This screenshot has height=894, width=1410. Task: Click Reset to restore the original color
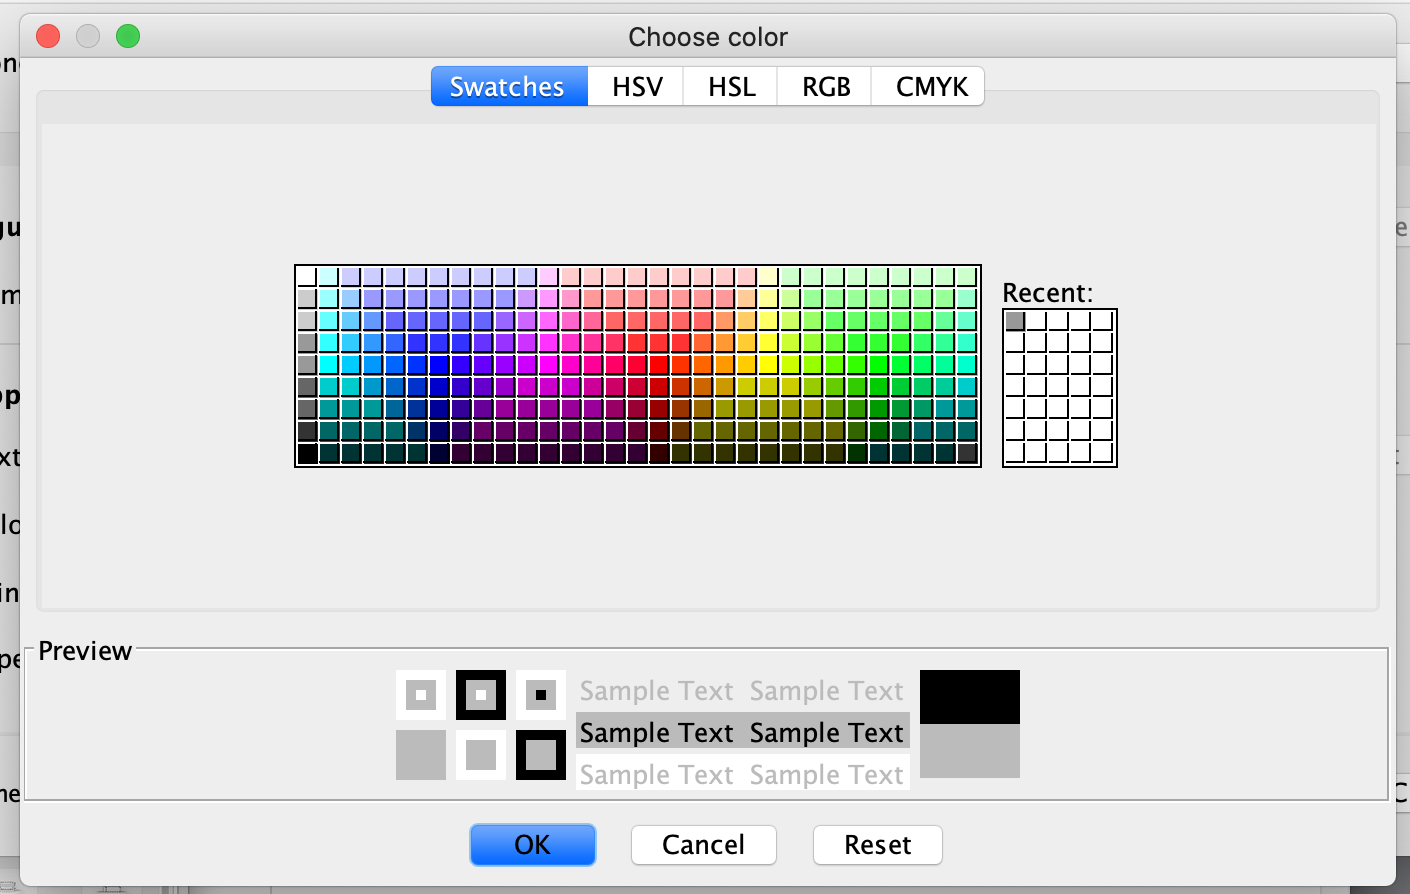(x=877, y=844)
